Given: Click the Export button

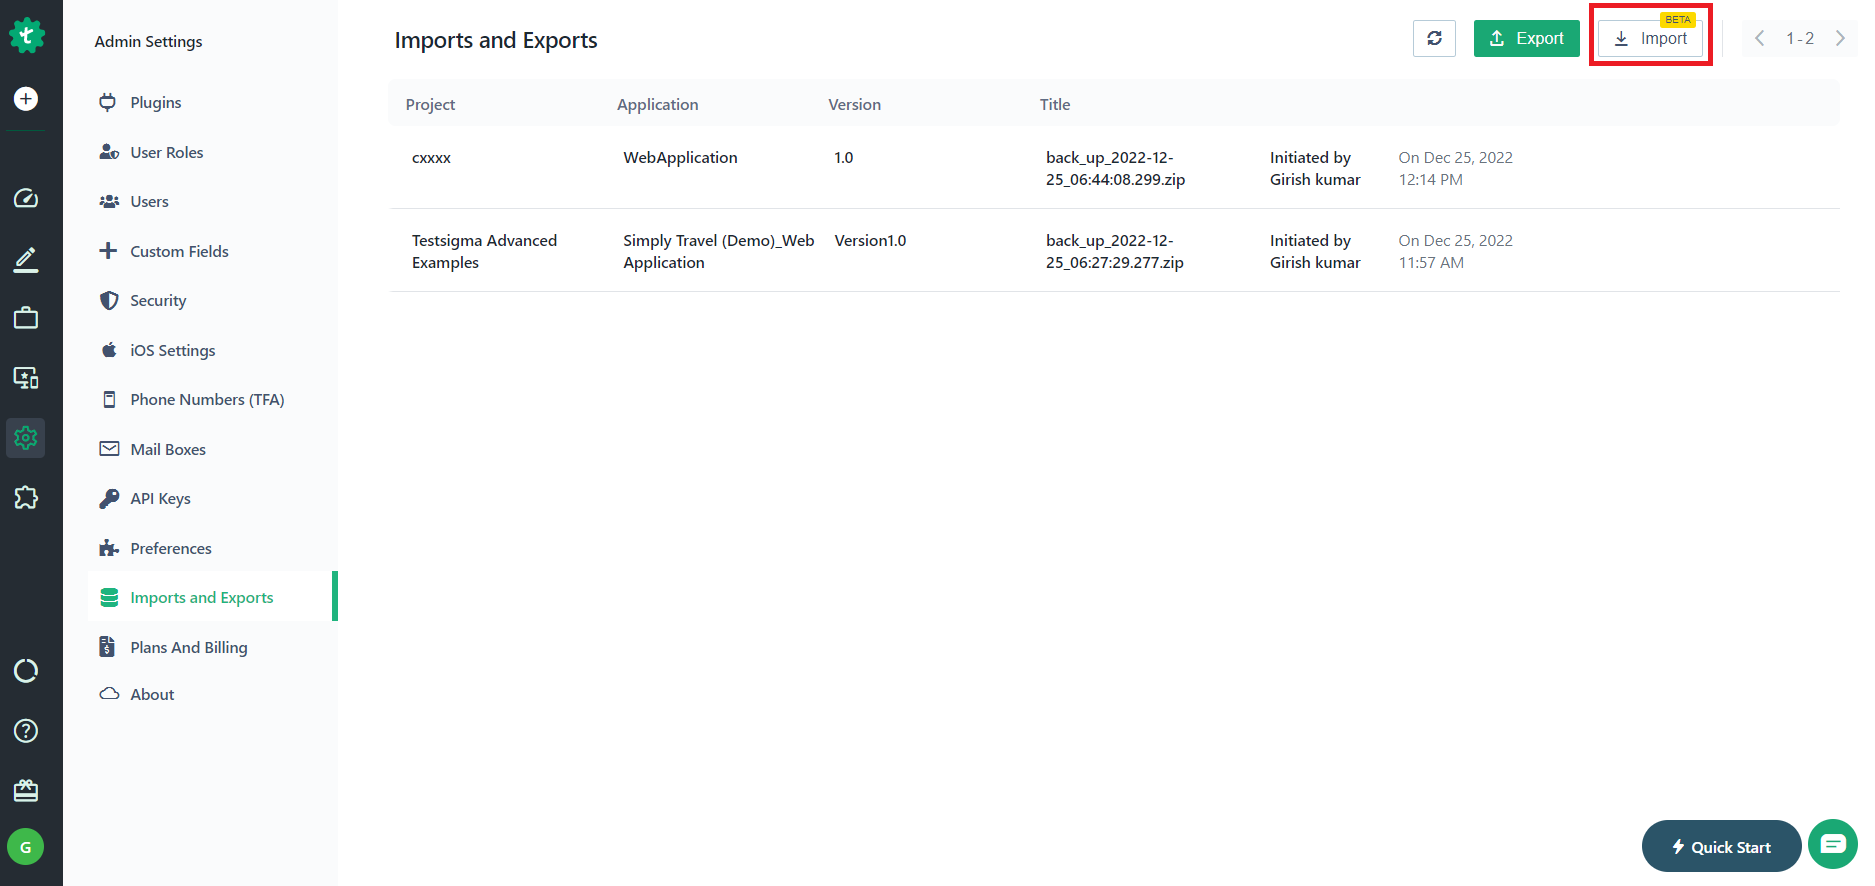Looking at the screenshot, I should (x=1527, y=38).
